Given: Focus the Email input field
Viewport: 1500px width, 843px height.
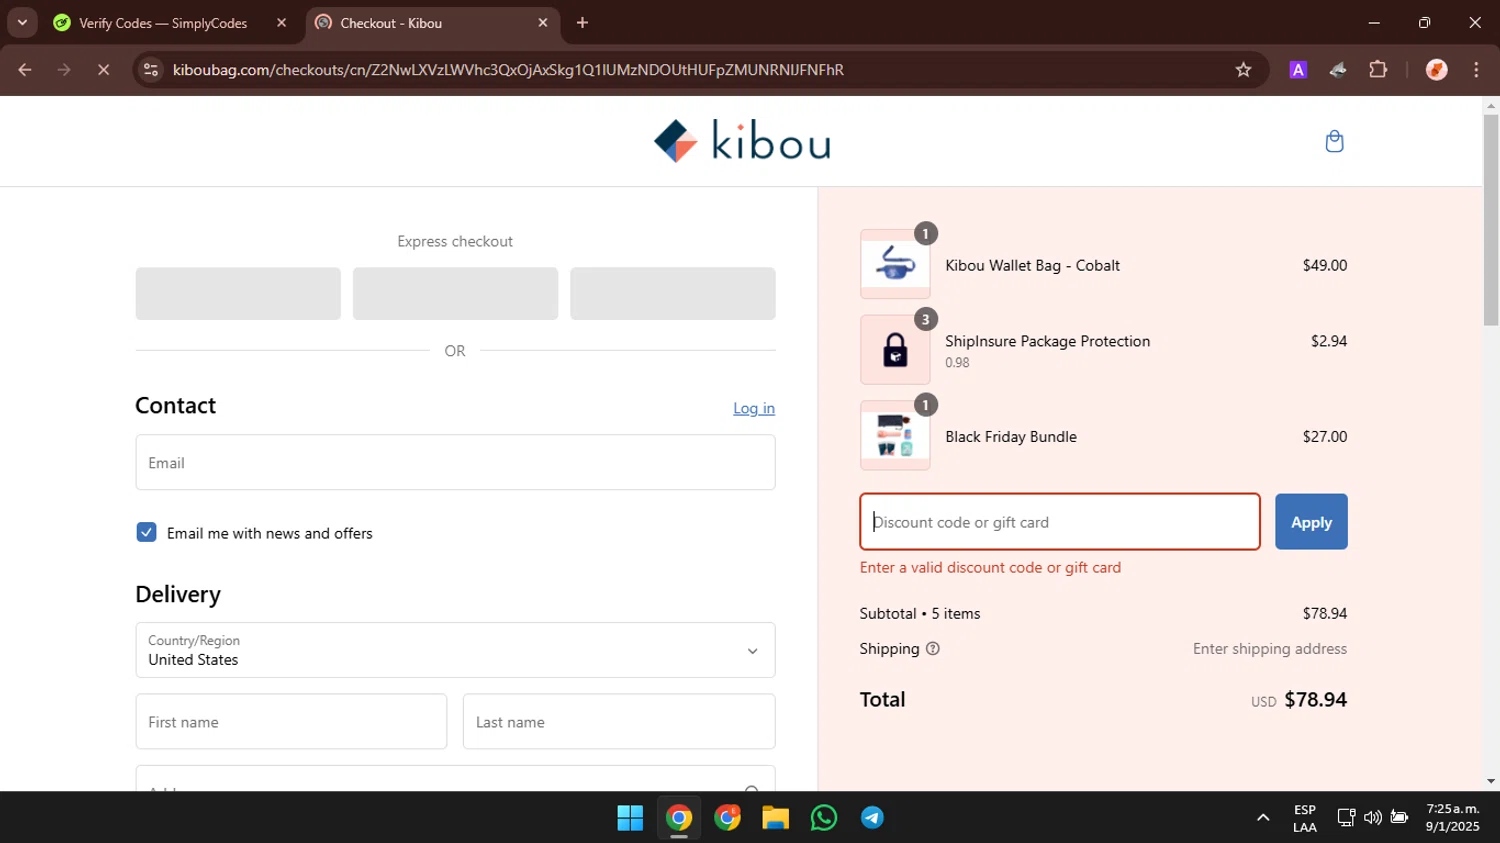Looking at the screenshot, I should [455, 462].
